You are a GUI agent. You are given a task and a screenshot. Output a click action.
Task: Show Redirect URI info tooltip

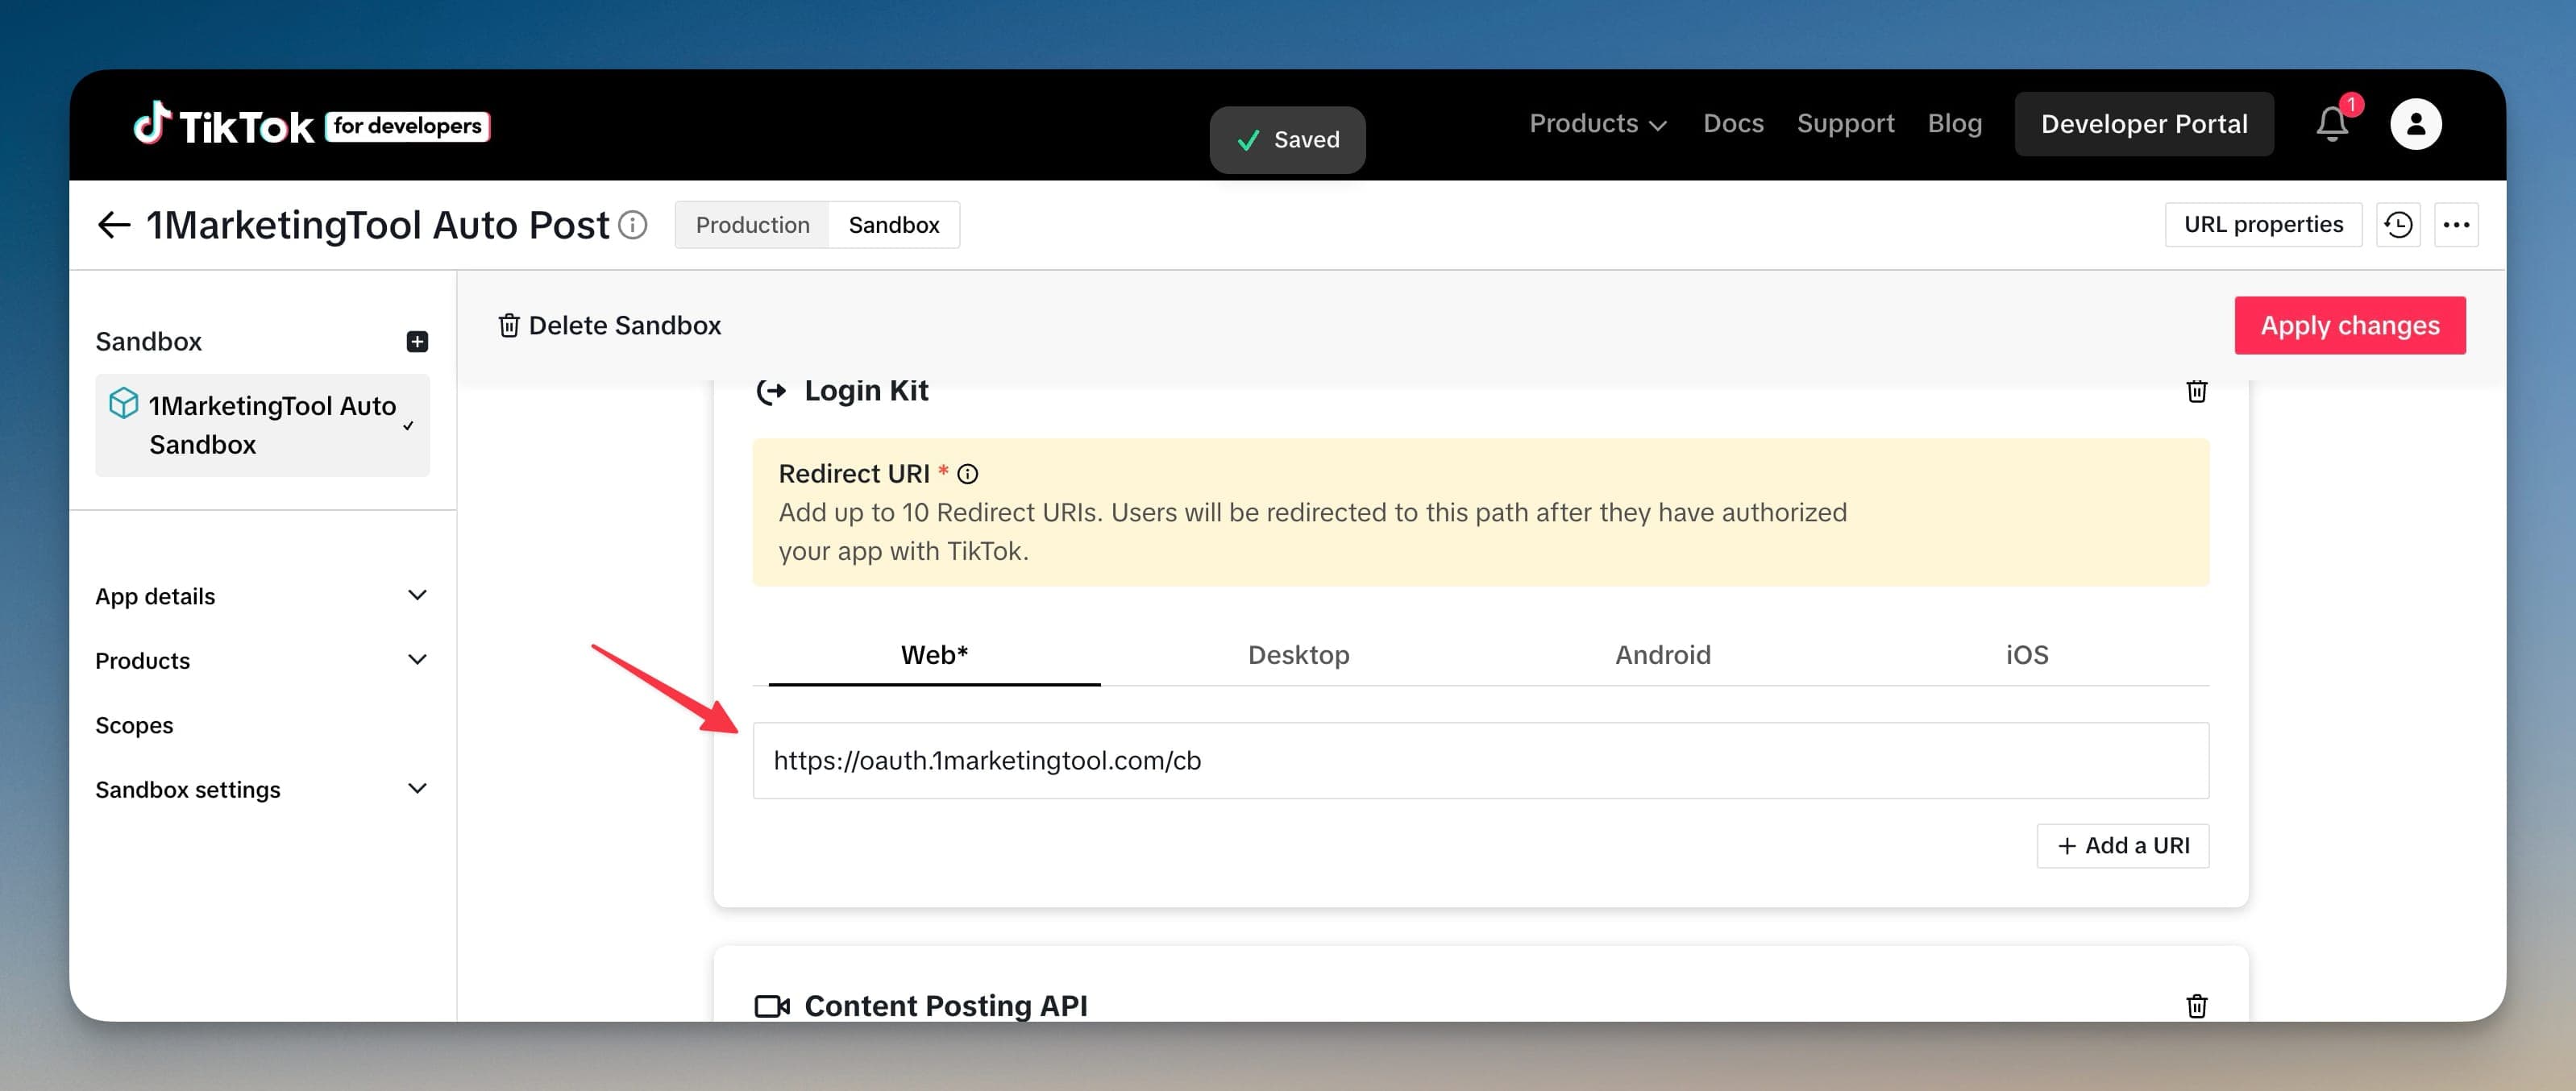(967, 474)
